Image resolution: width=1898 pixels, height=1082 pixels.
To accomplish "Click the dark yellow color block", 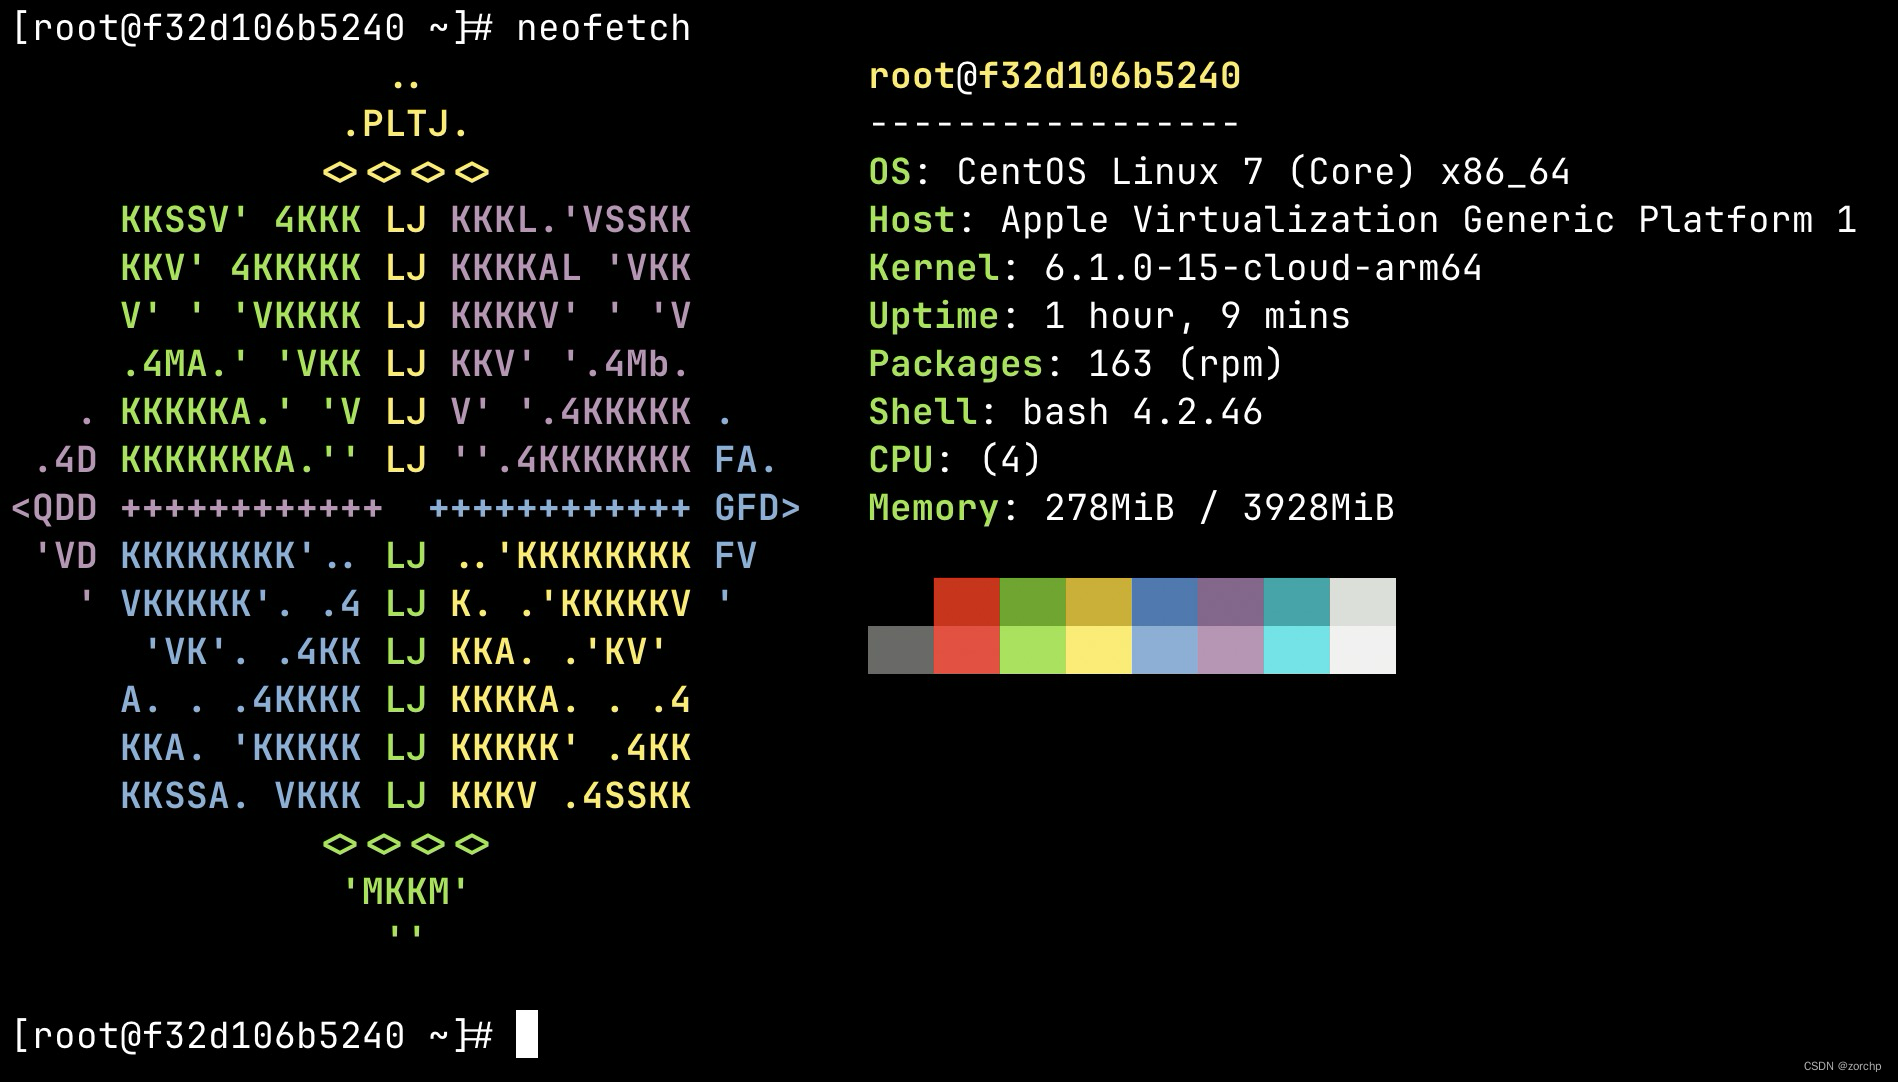I will (1099, 602).
